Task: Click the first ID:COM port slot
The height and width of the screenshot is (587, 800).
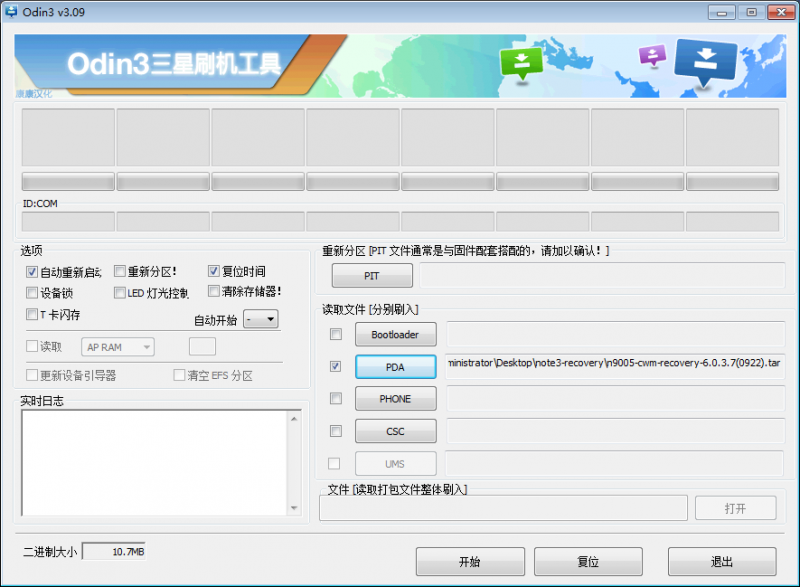Action: pyautogui.click(x=68, y=222)
